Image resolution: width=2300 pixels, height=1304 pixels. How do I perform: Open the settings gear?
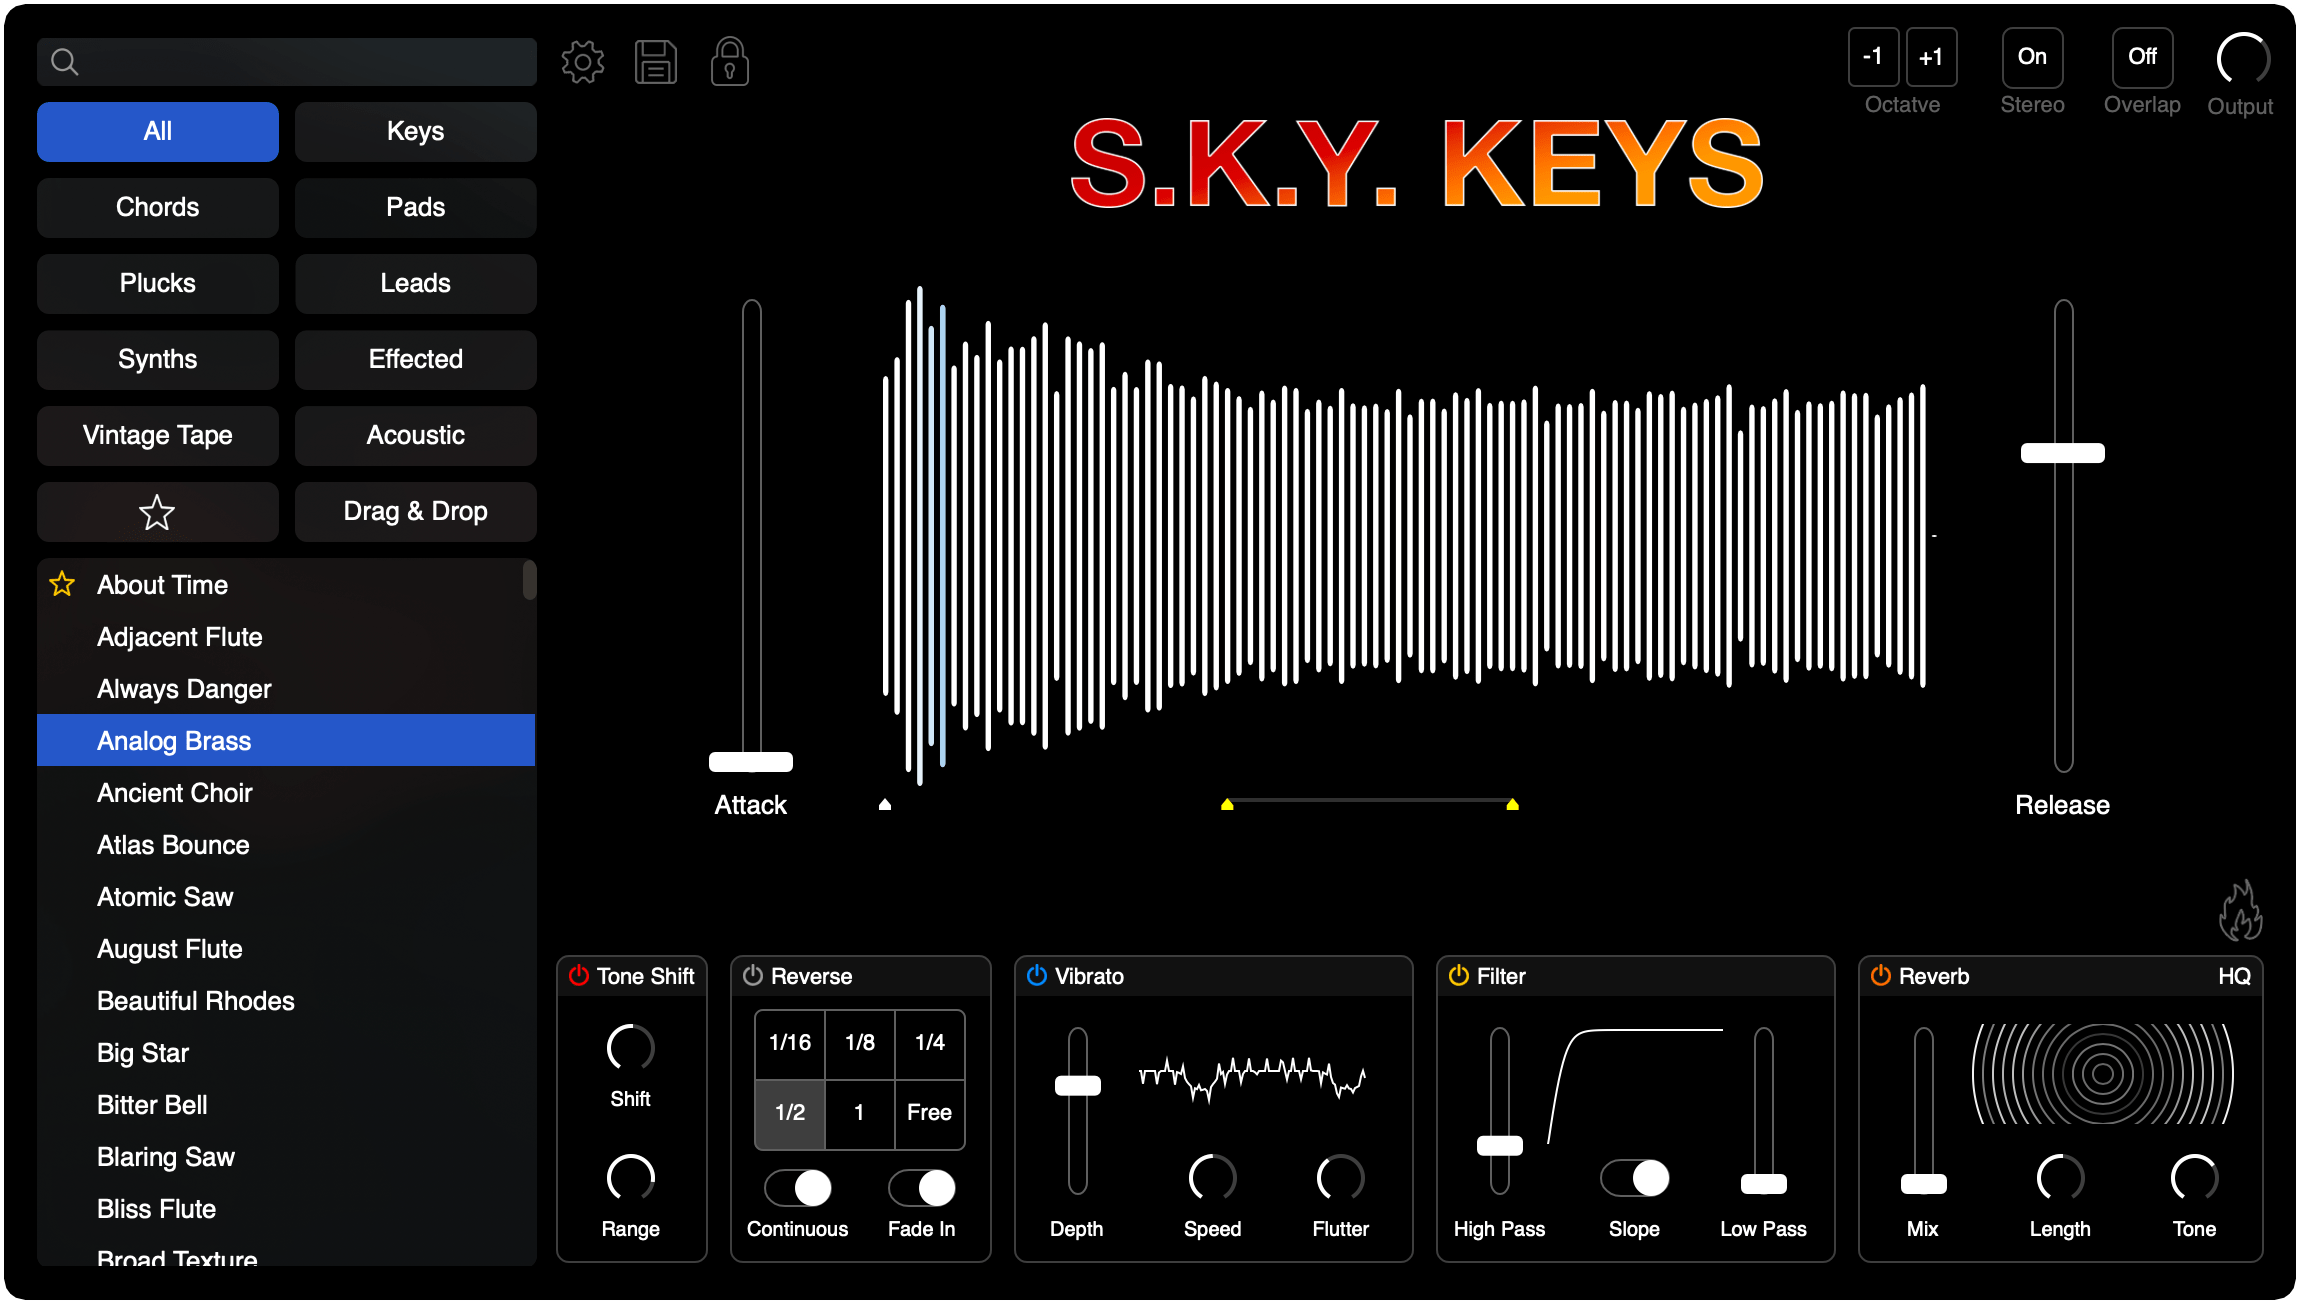pos(583,61)
